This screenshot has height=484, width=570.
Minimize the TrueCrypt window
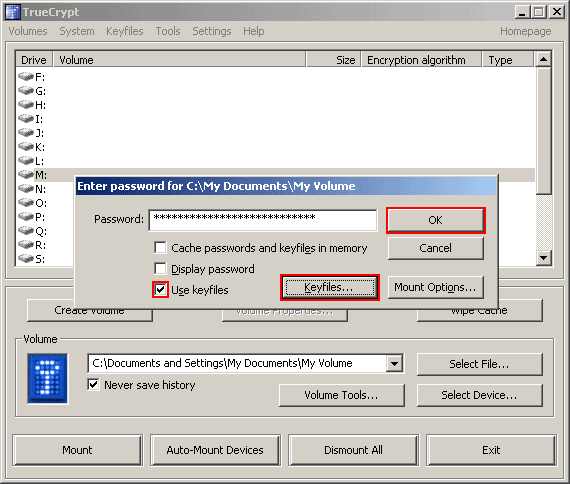tap(522, 12)
